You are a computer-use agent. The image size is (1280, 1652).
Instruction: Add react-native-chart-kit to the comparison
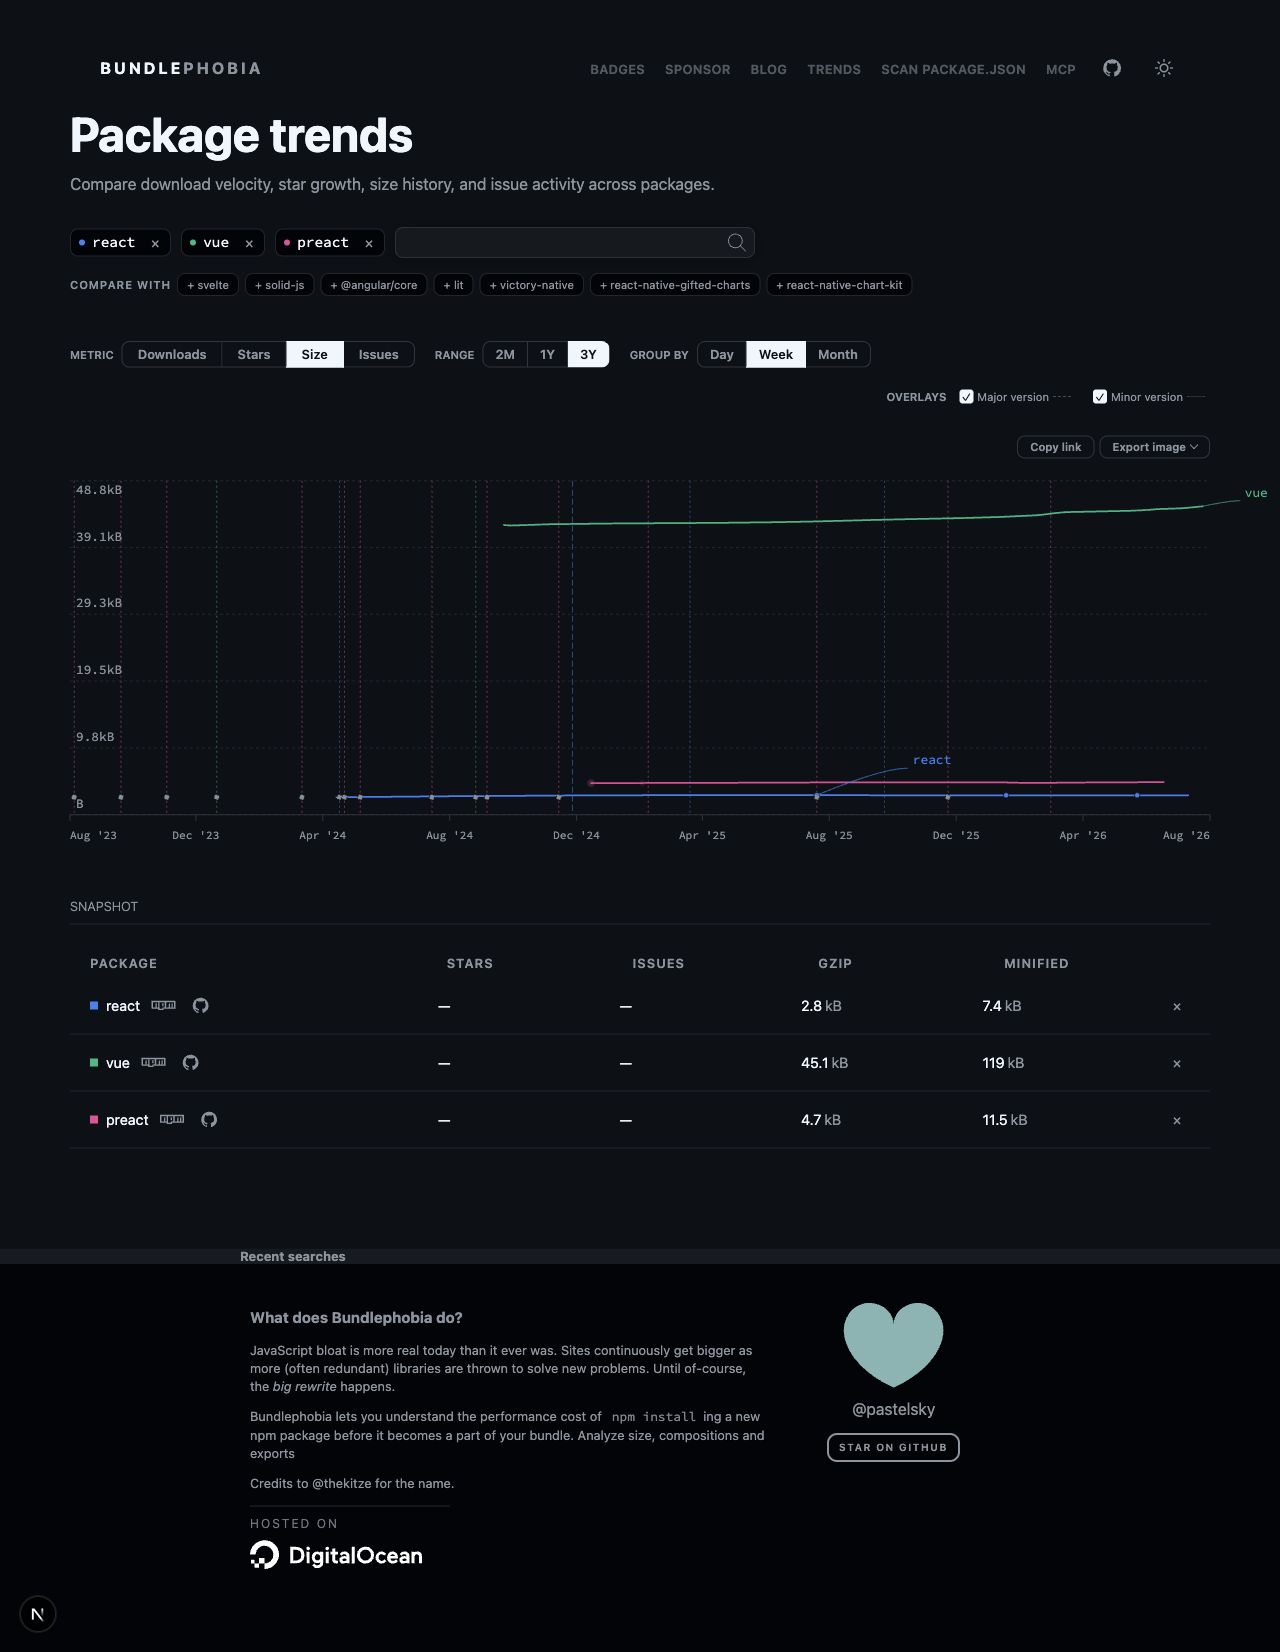(840, 285)
